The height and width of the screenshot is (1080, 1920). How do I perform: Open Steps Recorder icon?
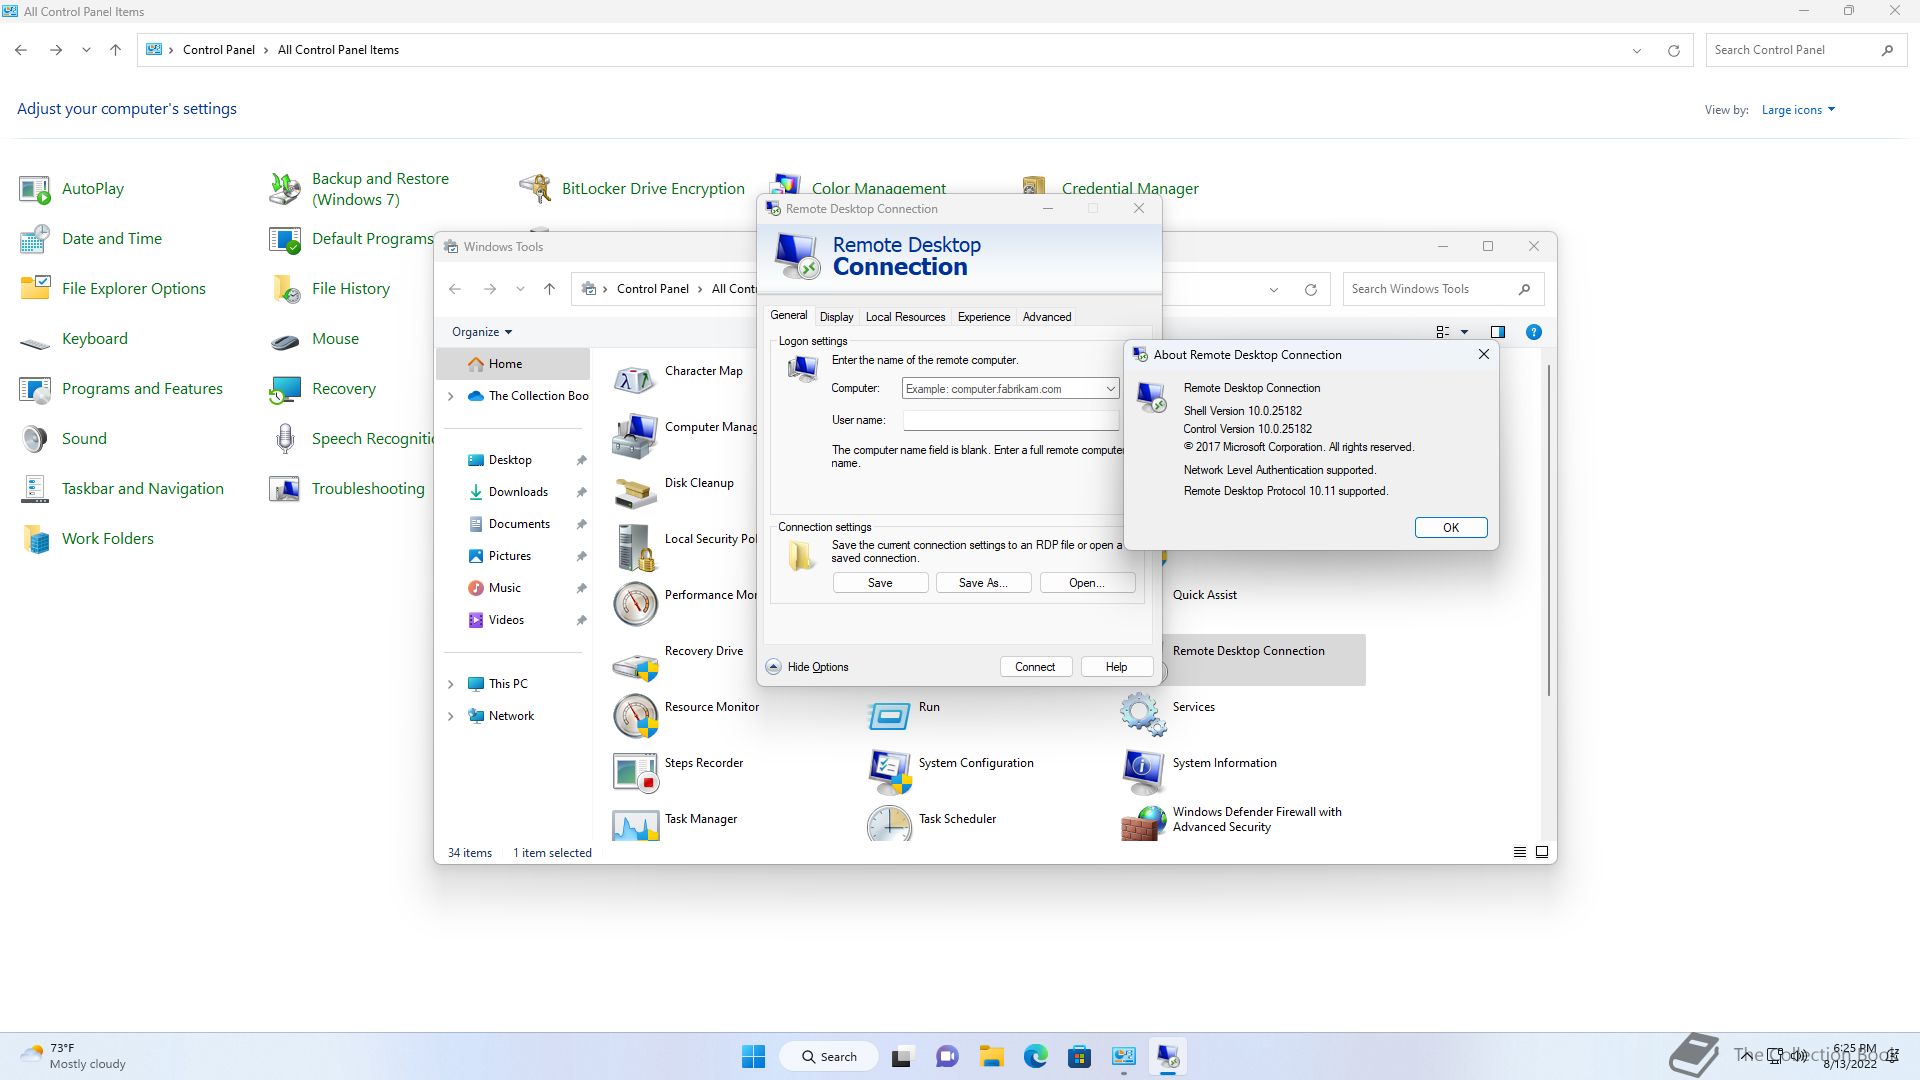(x=635, y=772)
